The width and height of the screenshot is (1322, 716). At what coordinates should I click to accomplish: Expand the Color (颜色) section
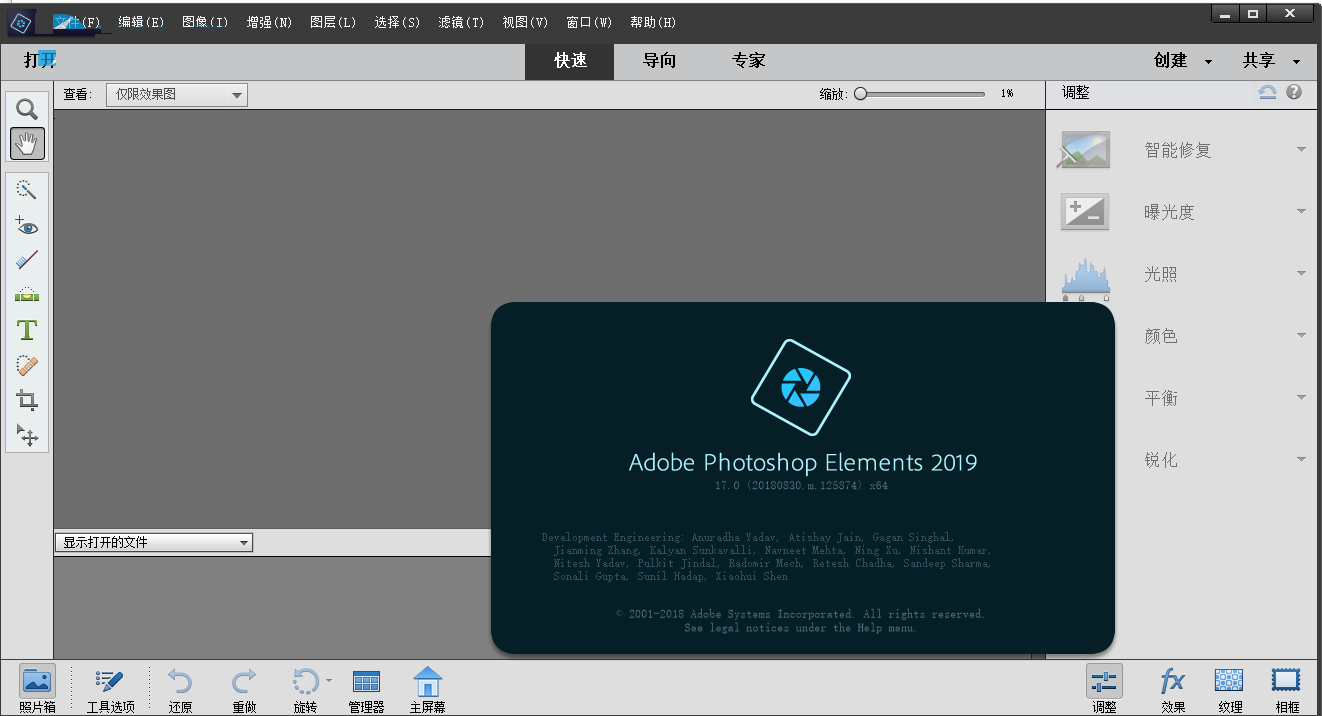click(x=1301, y=336)
